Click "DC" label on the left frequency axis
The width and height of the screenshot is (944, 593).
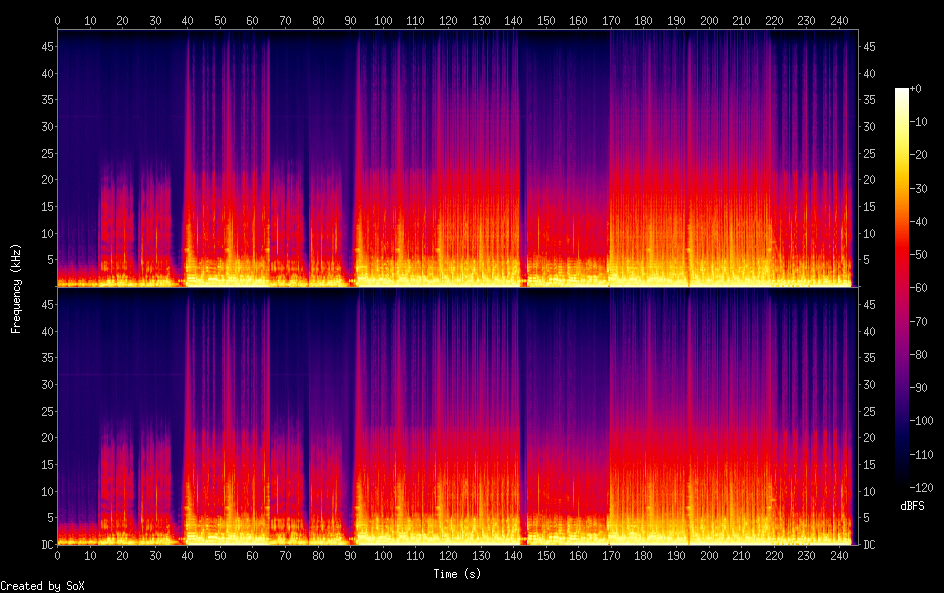[47, 545]
